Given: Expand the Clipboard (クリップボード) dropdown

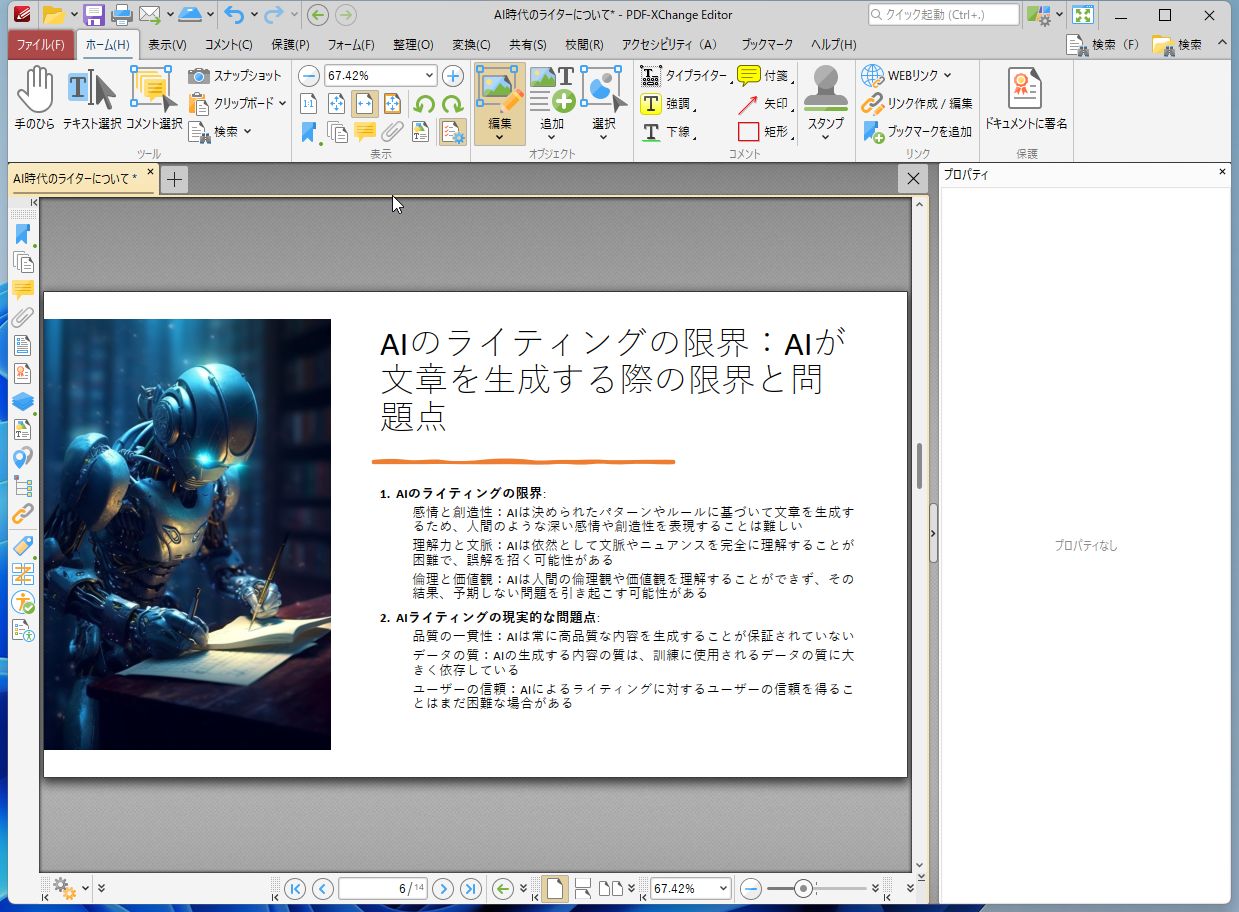Looking at the screenshot, I should [x=282, y=104].
